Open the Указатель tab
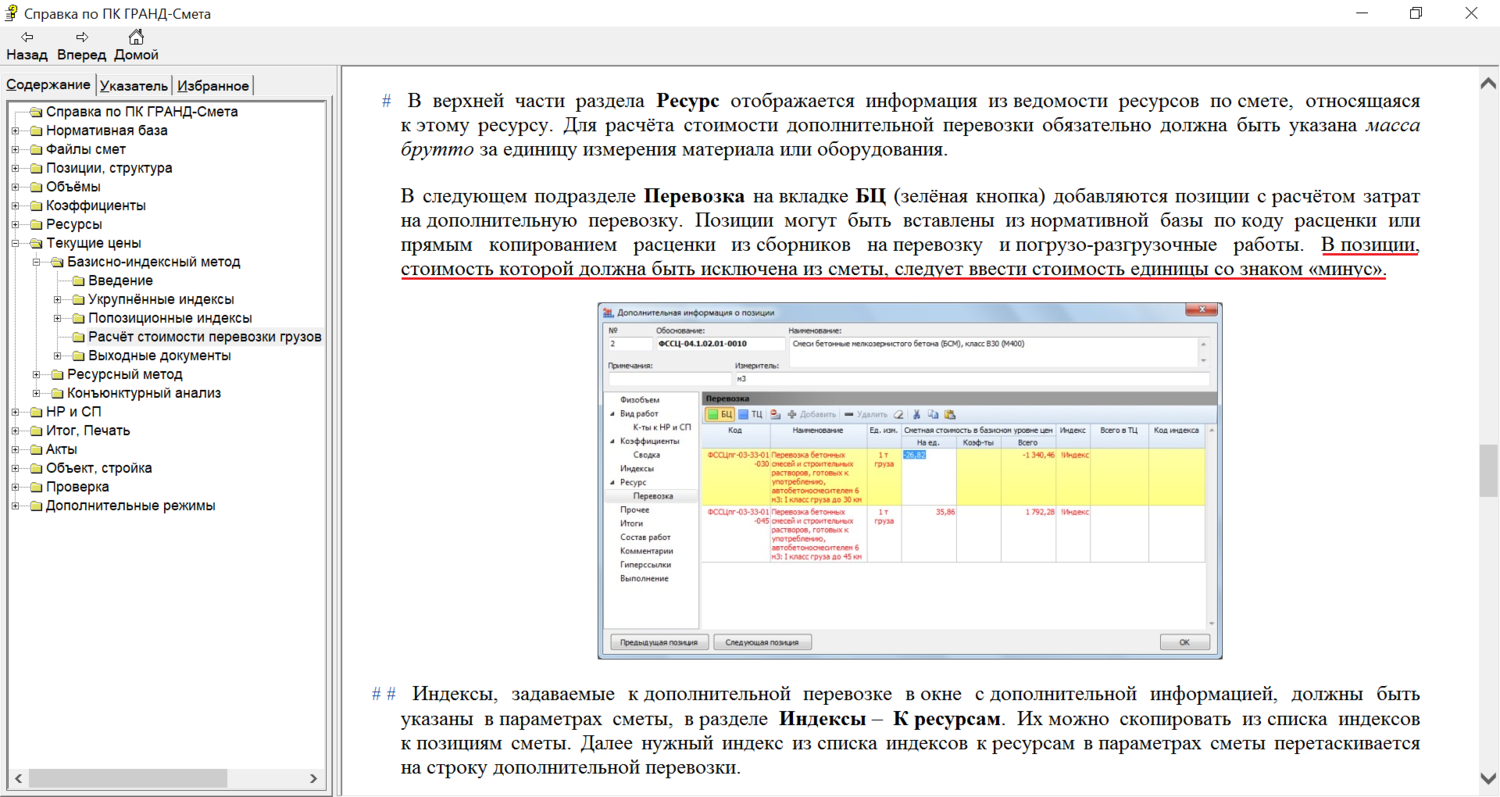This screenshot has height=797, width=1500. tap(134, 86)
